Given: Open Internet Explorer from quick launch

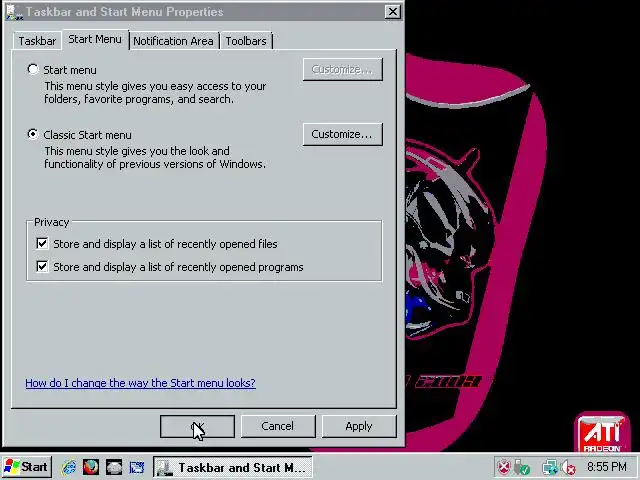Looking at the screenshot, I should (69, 467).
